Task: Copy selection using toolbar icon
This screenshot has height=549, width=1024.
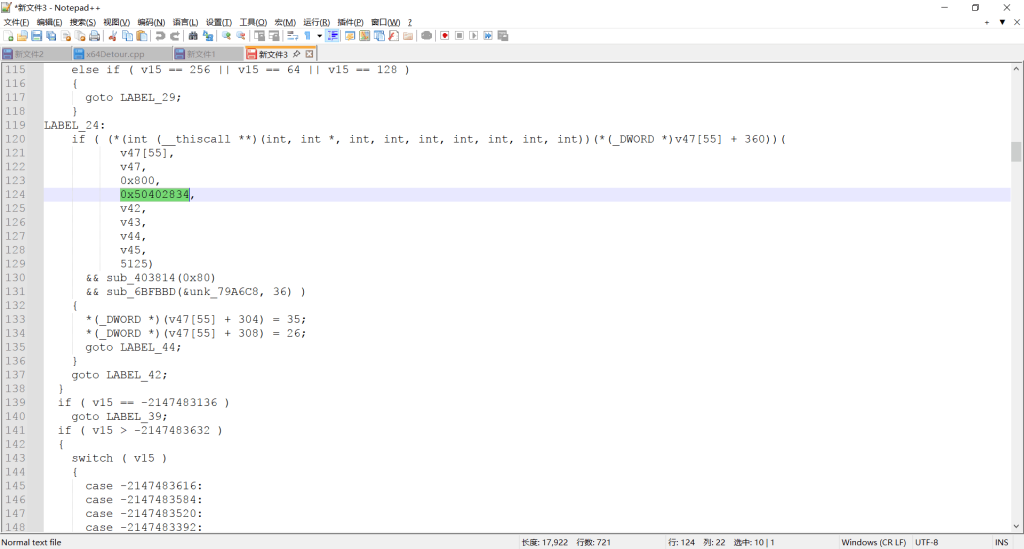Action: pos(127,36)
